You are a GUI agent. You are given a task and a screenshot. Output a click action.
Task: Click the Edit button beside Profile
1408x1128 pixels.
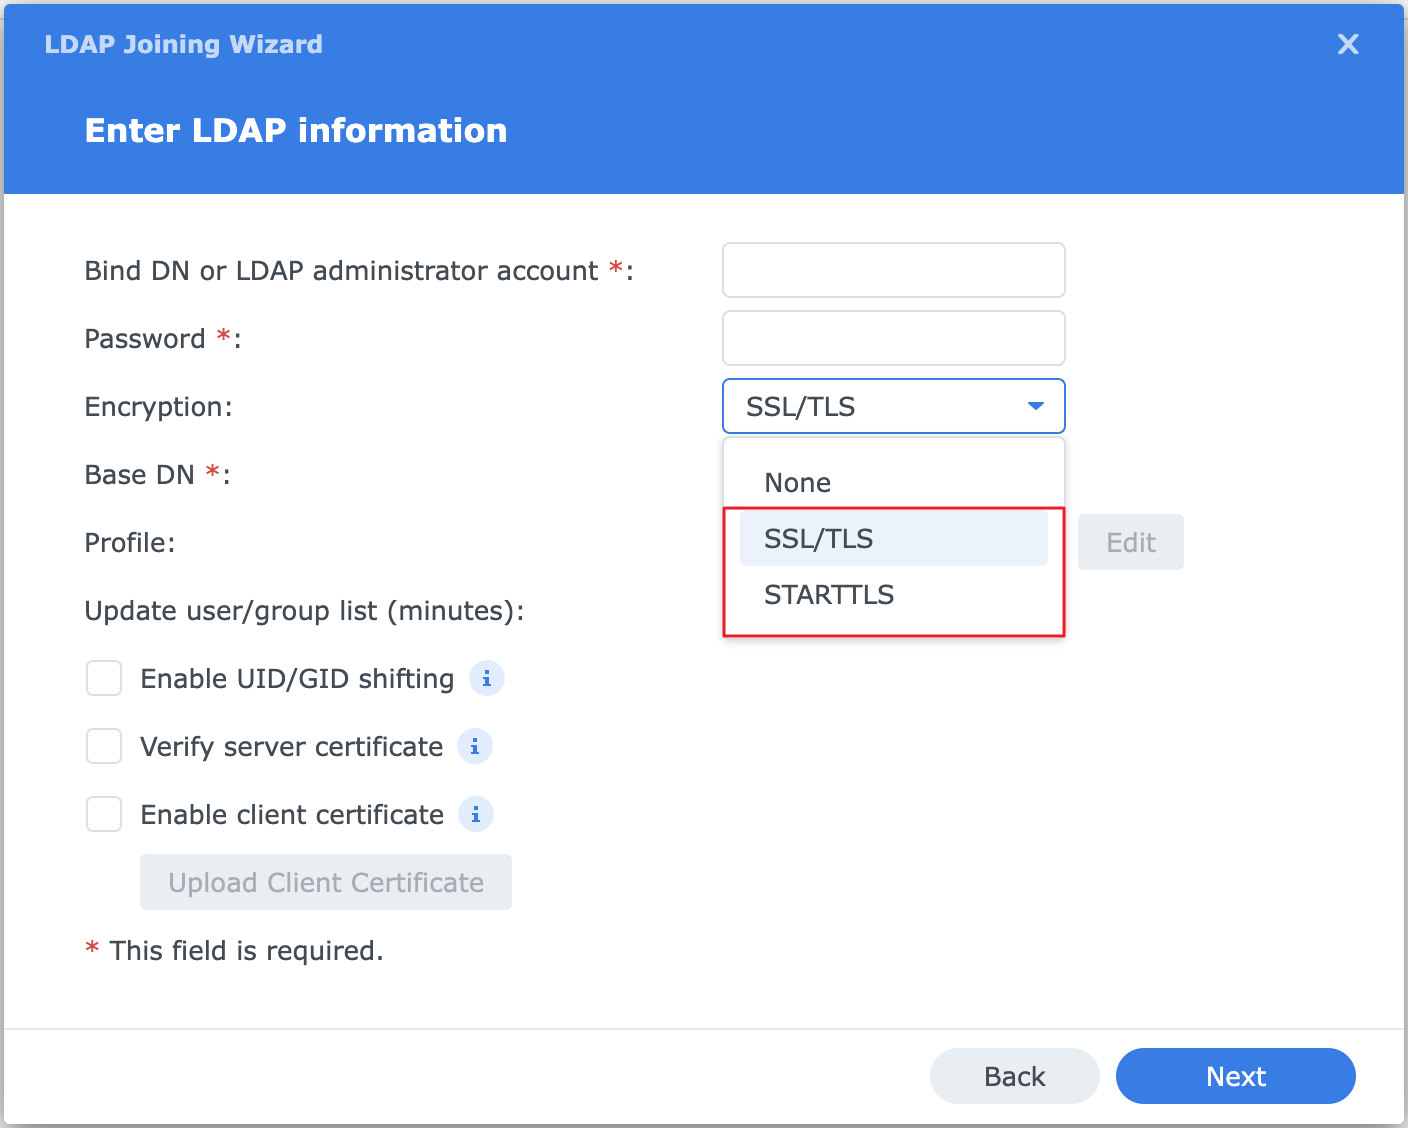tap(1130, 542)
